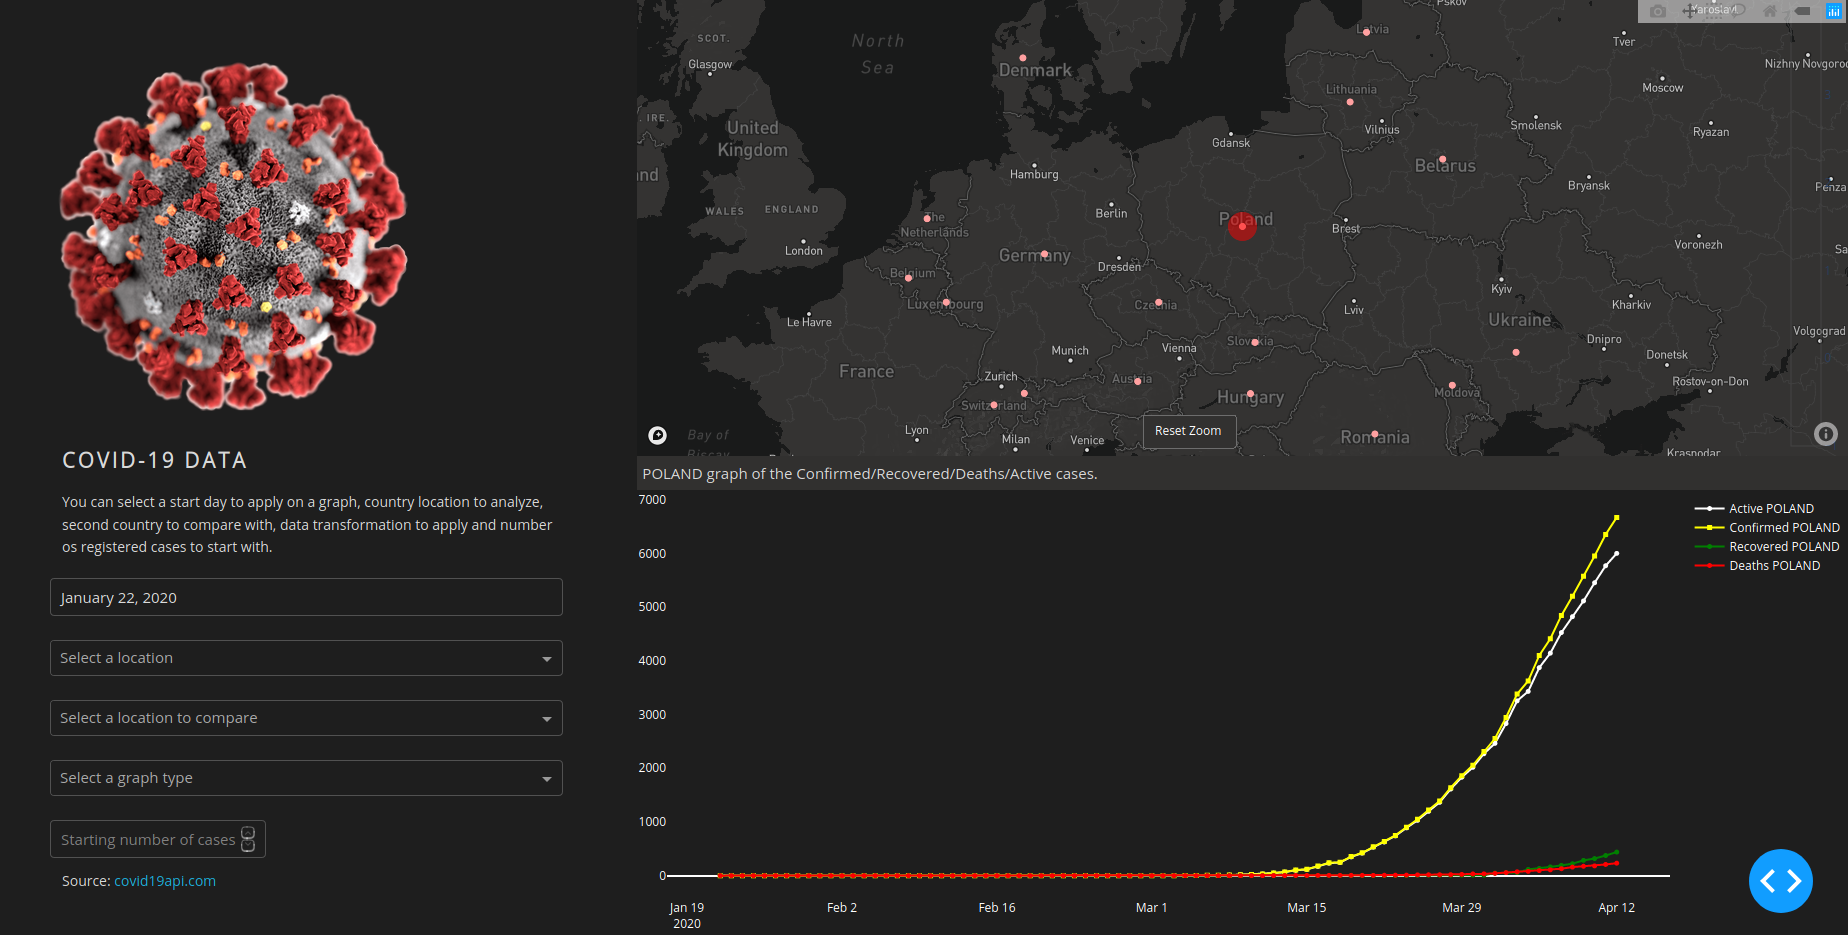Open Plotly logo link in map toolbar
1848x935 pixels.
pos(1834,11)
